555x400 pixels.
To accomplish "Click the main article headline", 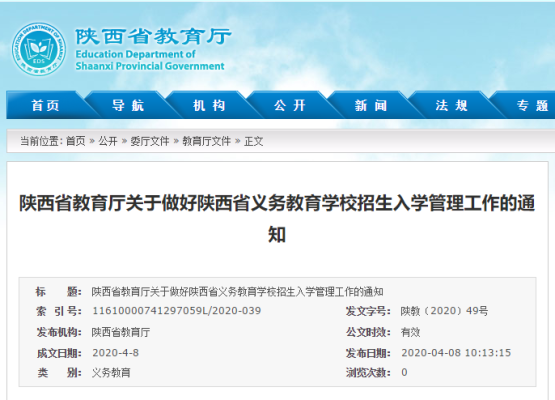I will coord(277,218).
